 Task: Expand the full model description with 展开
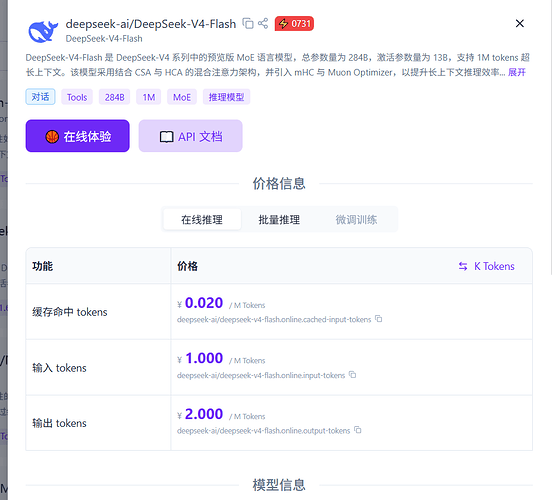tap(516, 73)
